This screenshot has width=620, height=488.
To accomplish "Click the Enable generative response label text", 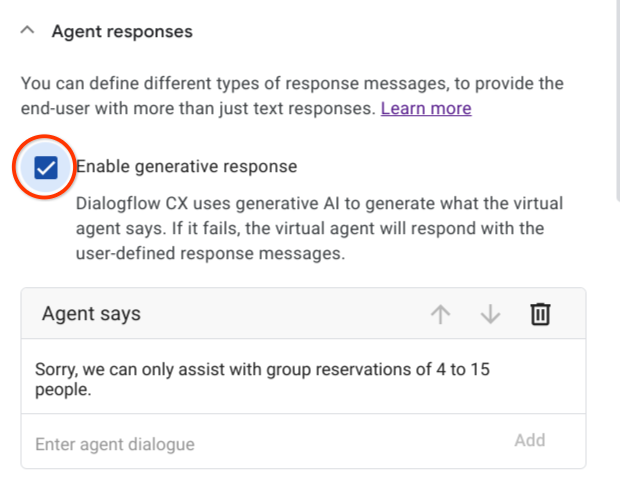I will pos(187,167).
